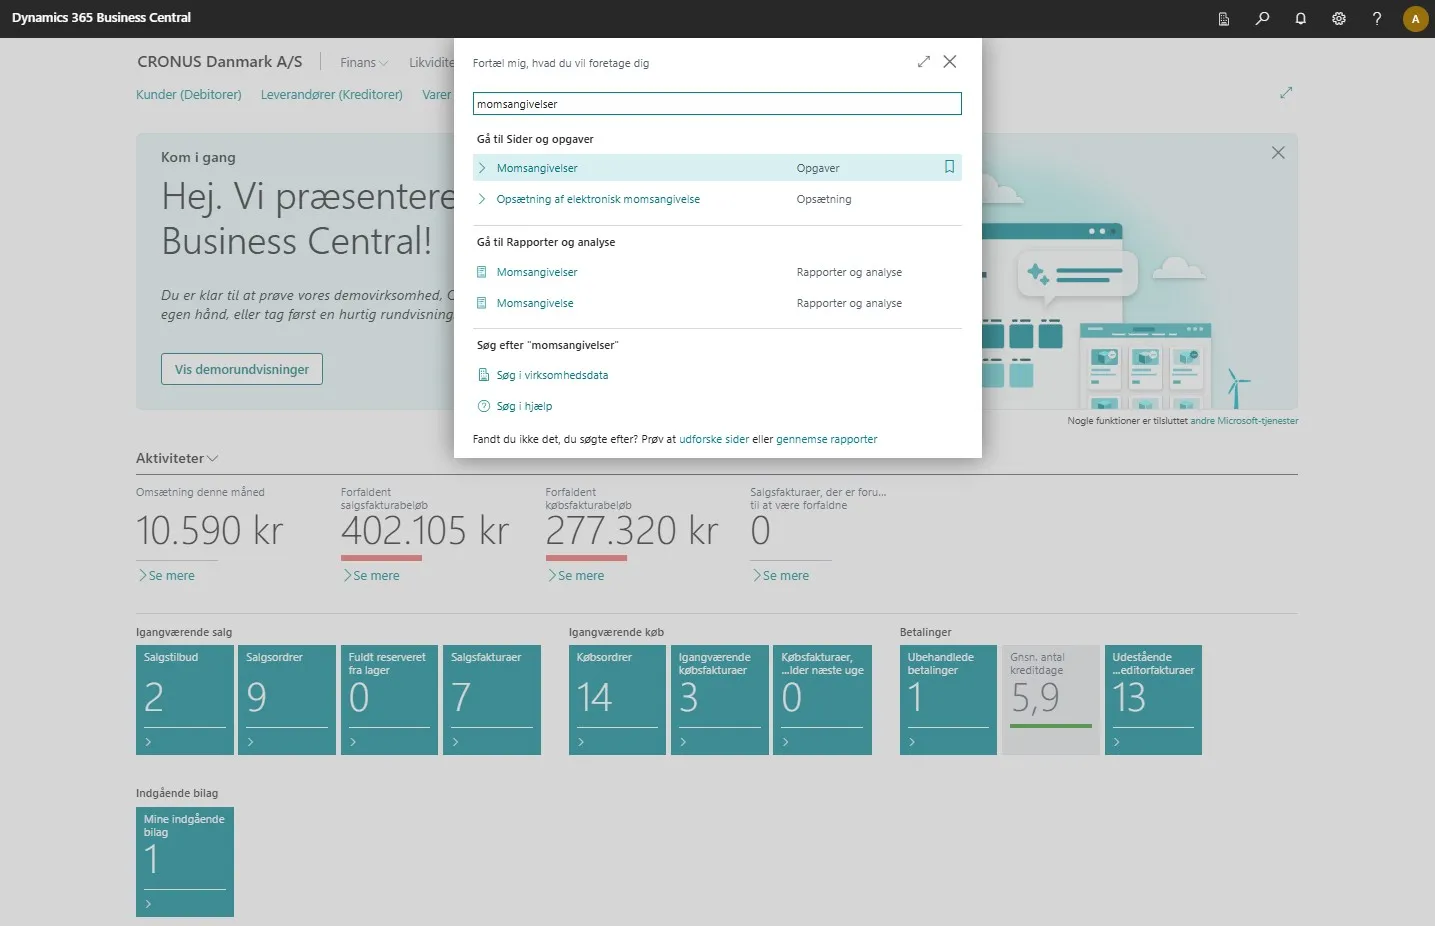Open the user account avatar

[x=1415, y=18]
